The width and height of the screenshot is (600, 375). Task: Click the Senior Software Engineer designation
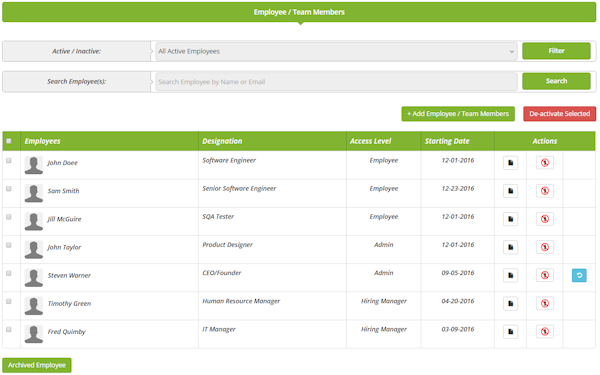239,189
